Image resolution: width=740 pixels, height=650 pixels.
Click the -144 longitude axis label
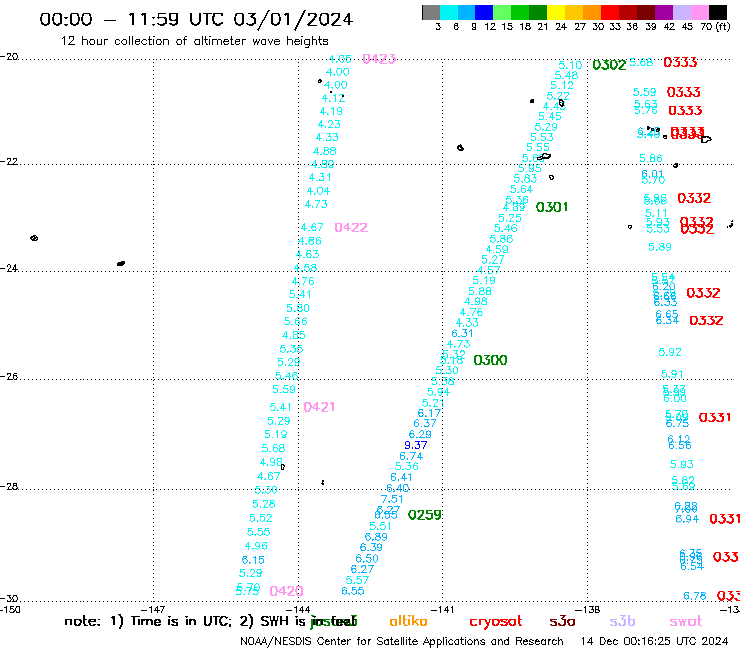coord(298,609)
